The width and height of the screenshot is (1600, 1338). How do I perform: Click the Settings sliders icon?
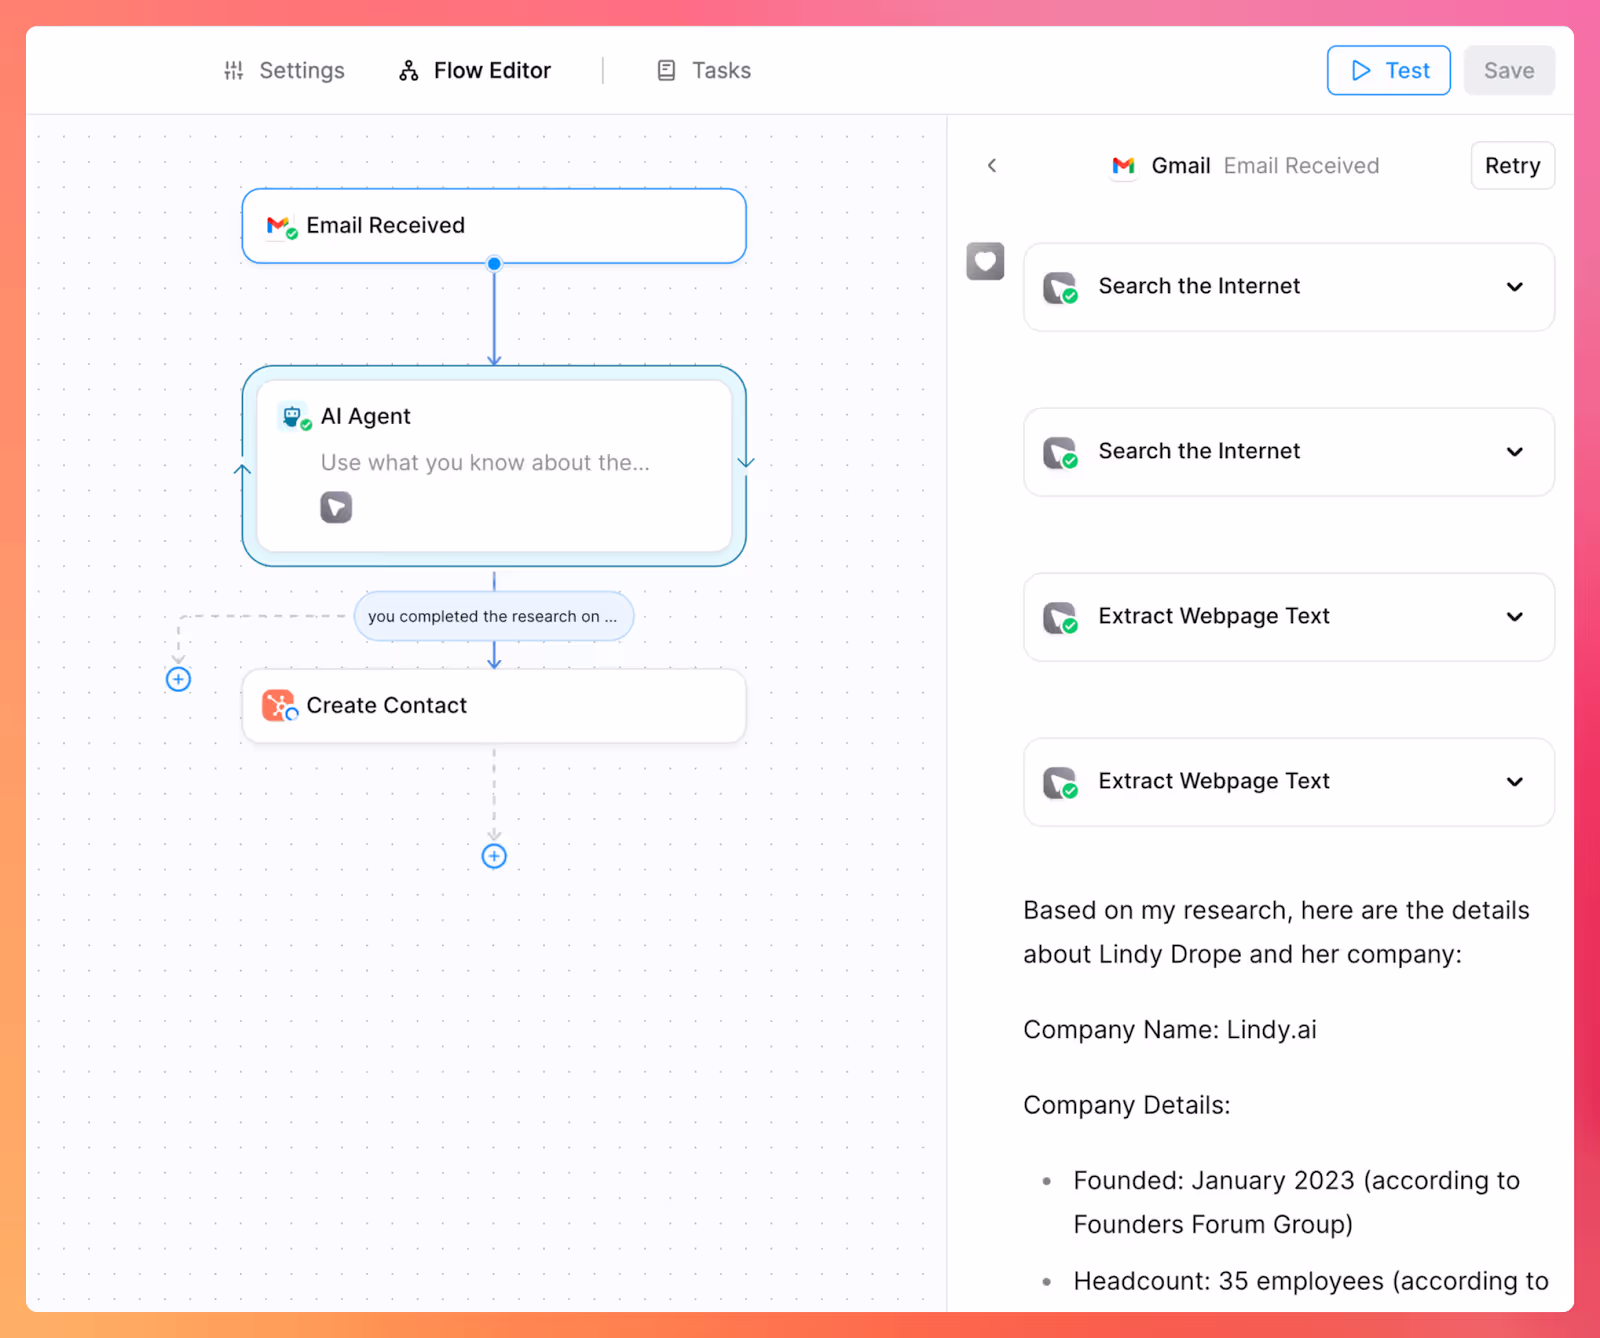(x=234, y=71)
